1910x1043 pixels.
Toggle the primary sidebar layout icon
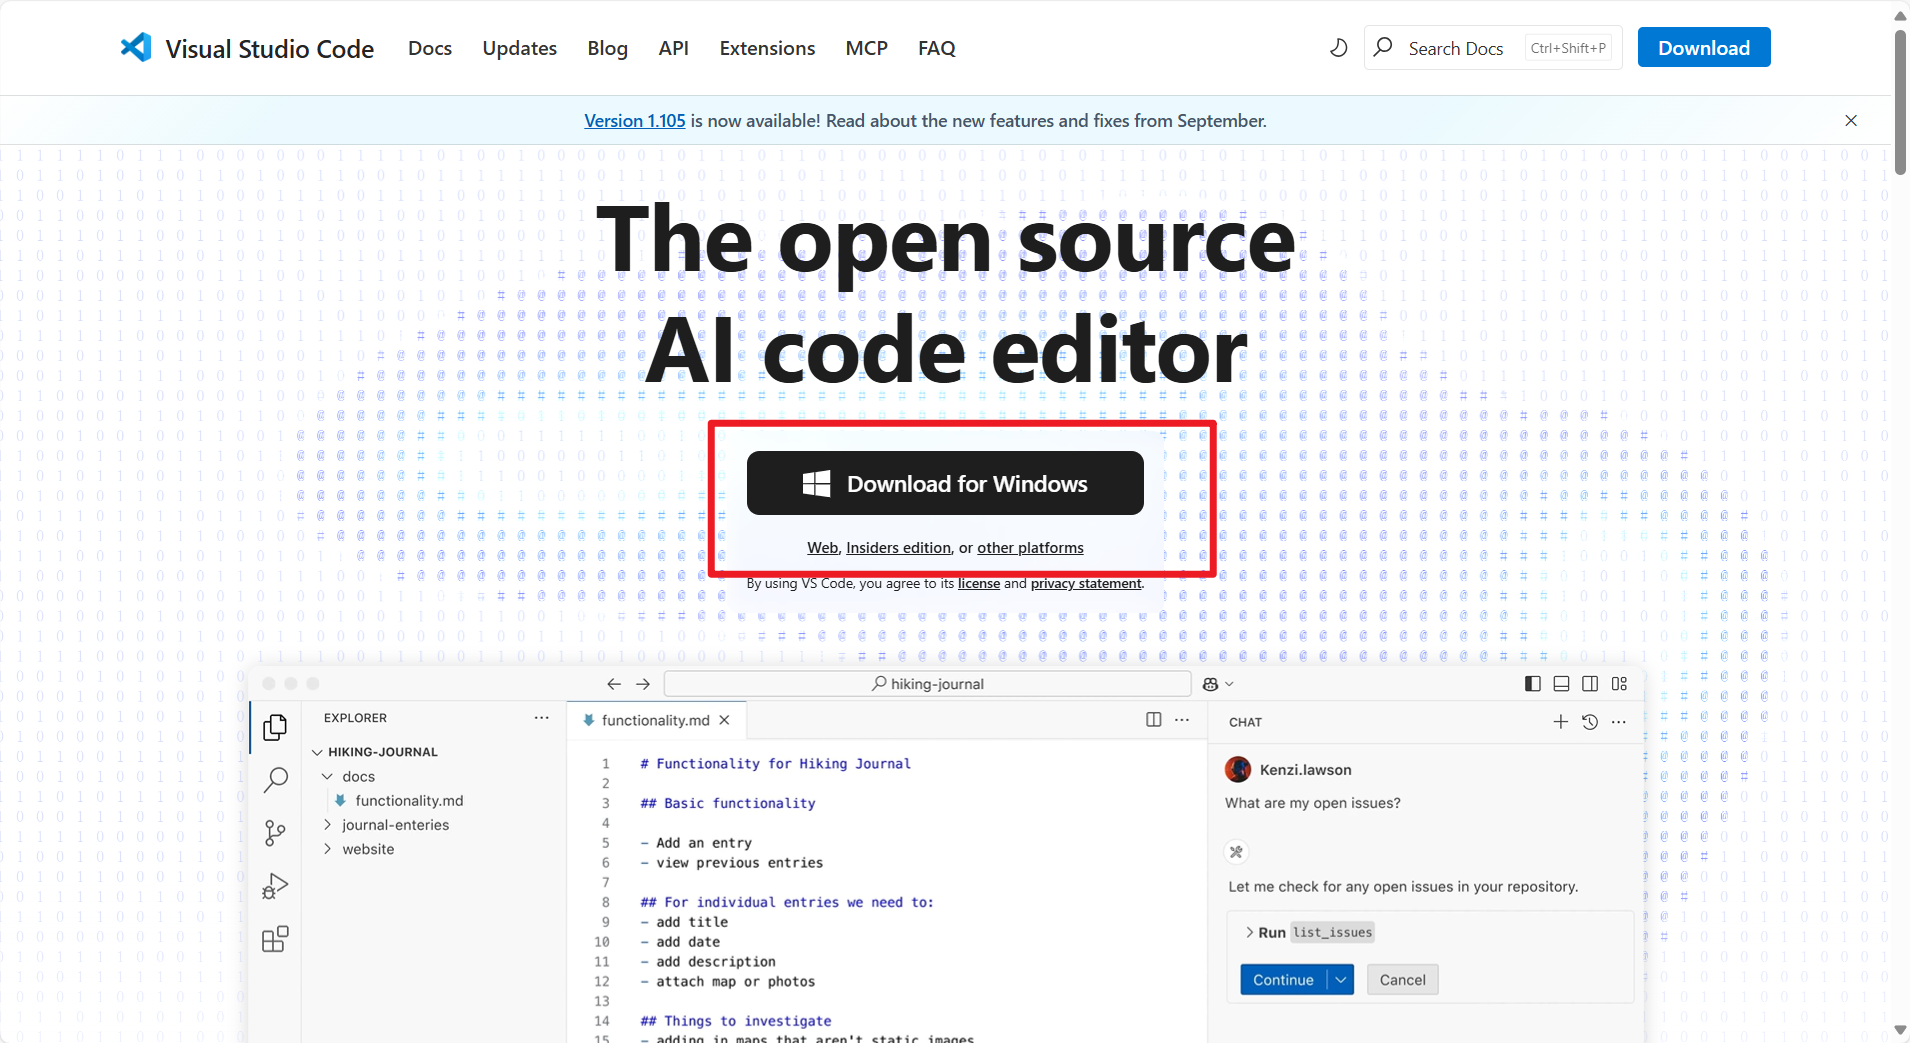click(1532, 684)
